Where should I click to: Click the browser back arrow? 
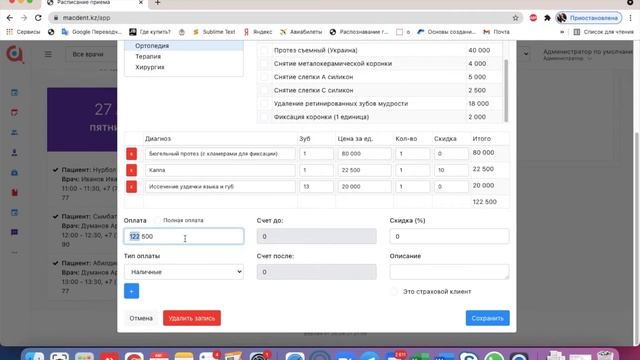click(9, 18)
